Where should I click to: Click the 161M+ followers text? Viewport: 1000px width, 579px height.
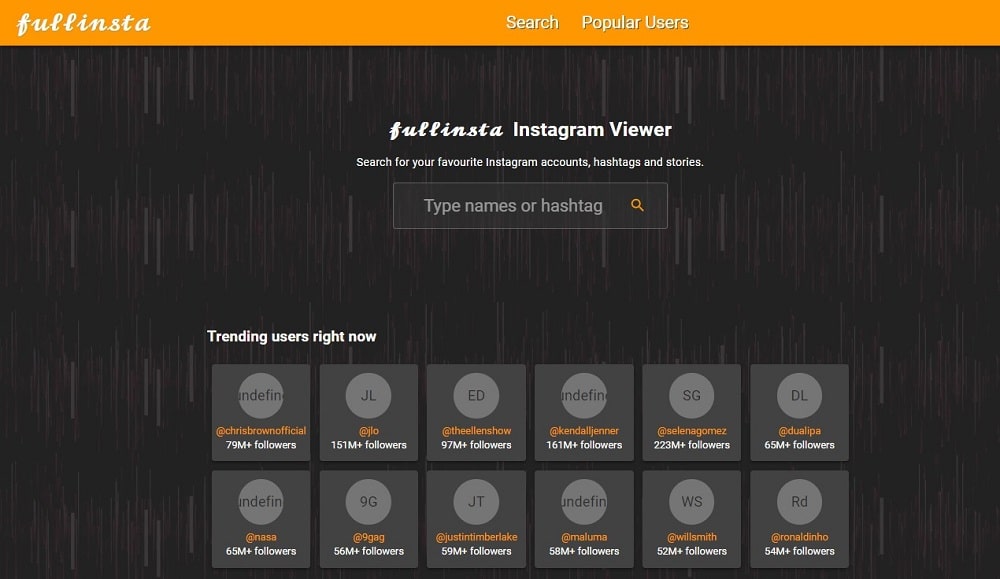click(x=584, y=445)
